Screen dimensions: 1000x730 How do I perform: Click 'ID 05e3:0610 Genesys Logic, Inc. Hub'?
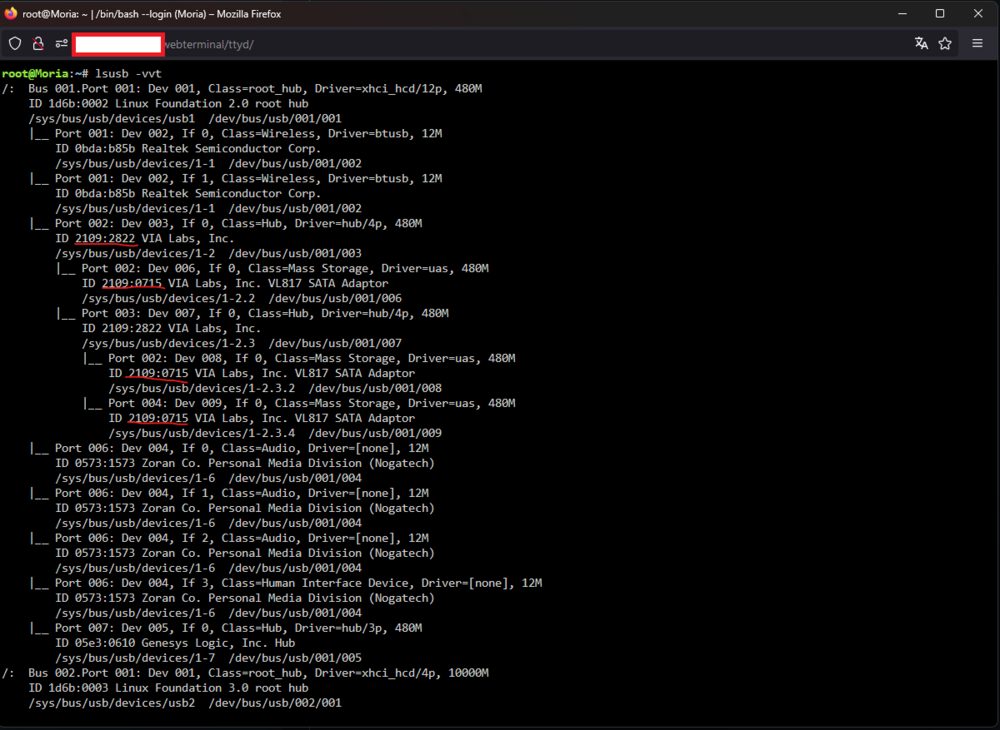pos(175,643)
